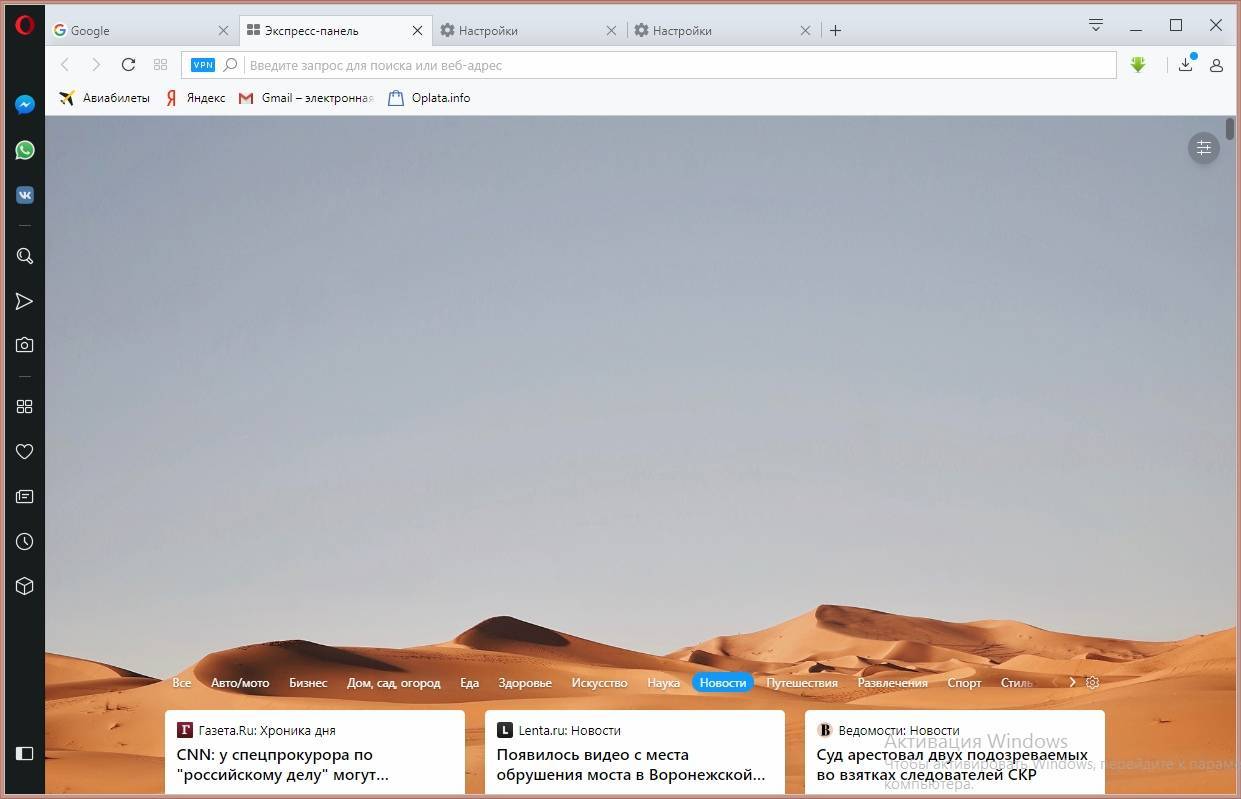This screenshot has width=1241, height=799.
Task: Open sidebar search icon
Action: (x=25, y=256)
